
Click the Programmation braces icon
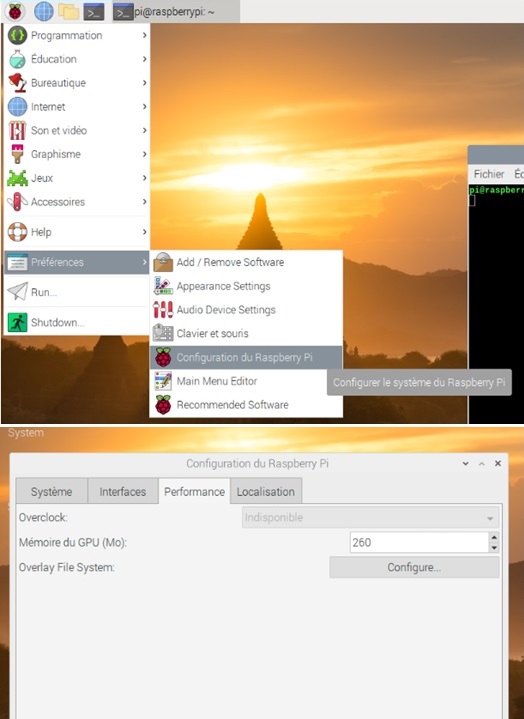point(17,35)
